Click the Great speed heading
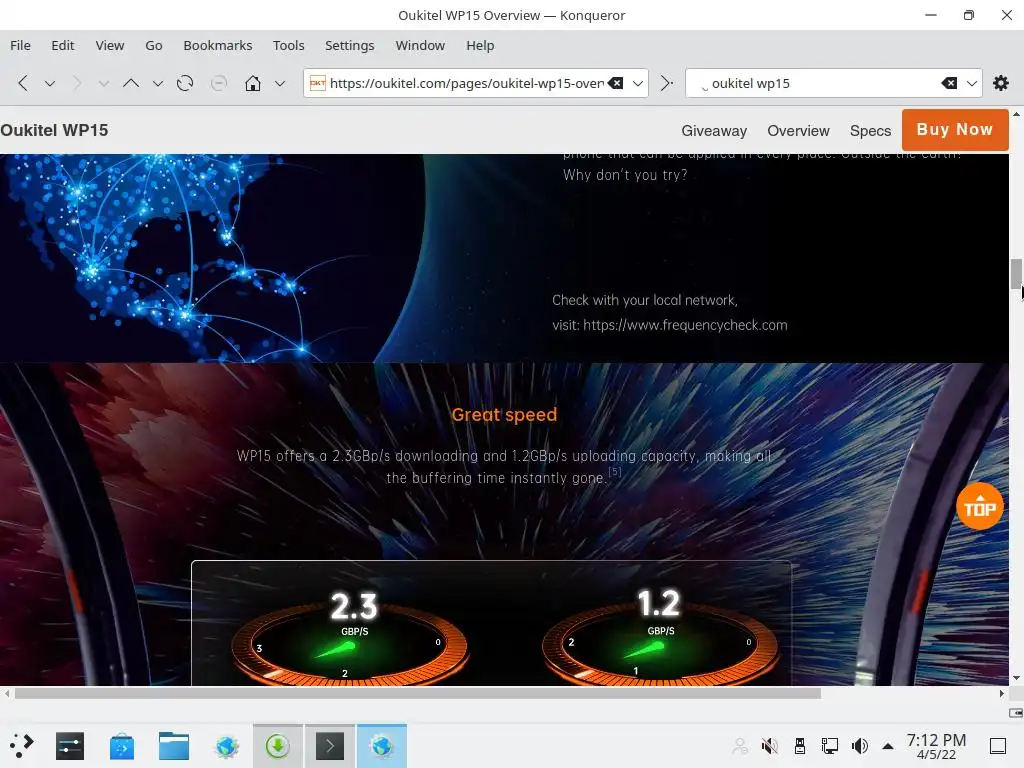 504,415
